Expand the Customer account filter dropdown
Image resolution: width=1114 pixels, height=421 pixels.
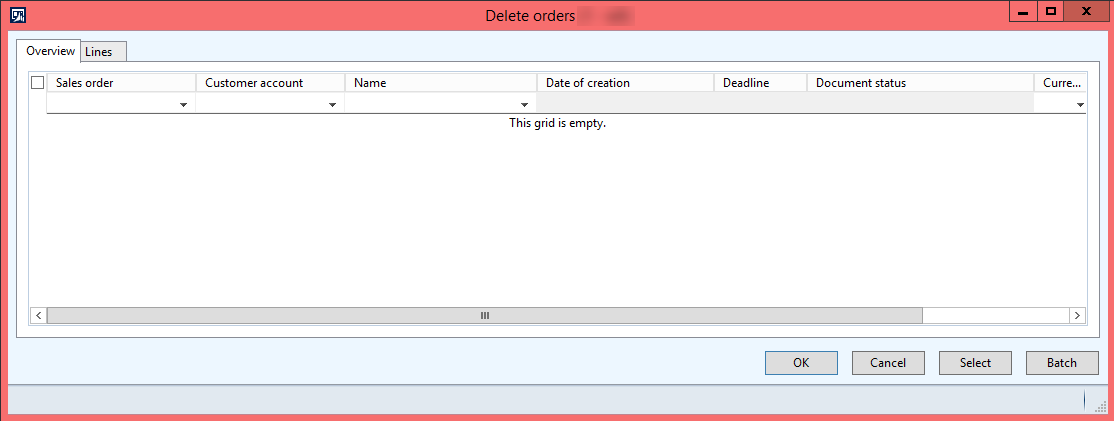333,104
